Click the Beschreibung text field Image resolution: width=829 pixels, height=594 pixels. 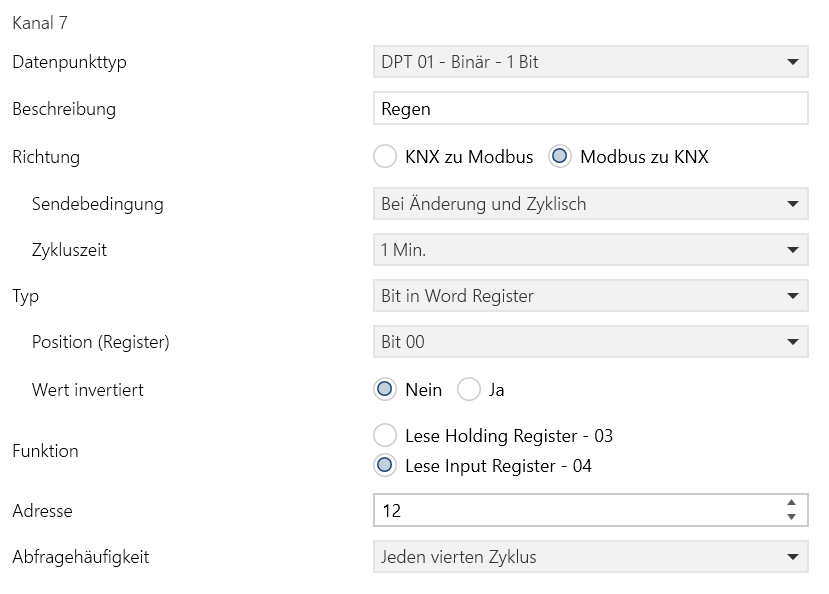(x=588, y=109)
